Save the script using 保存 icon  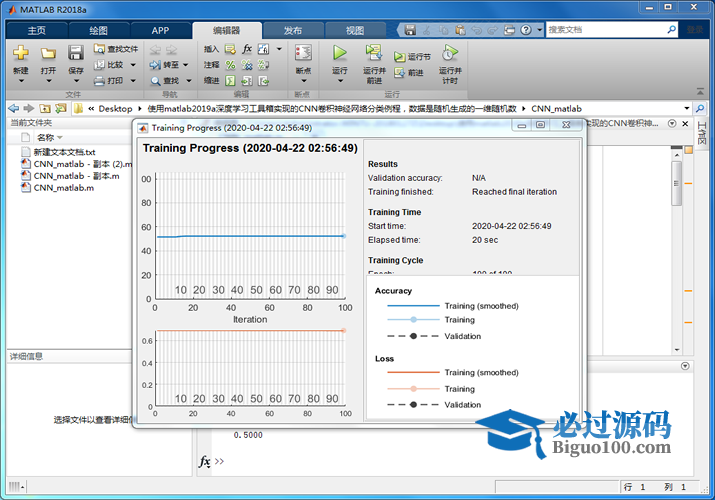click(76, 55)
